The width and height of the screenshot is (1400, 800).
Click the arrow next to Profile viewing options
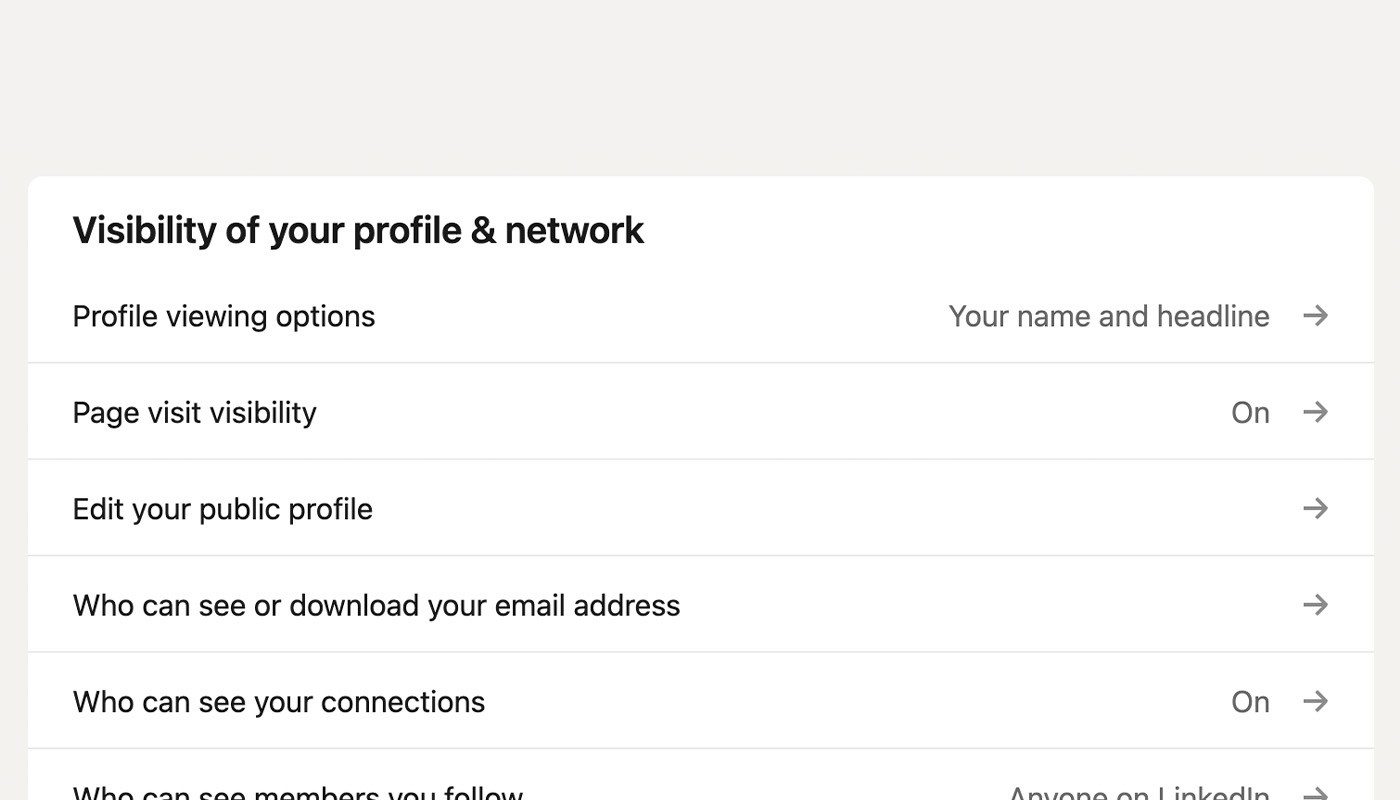click(x=1316, y=315)
